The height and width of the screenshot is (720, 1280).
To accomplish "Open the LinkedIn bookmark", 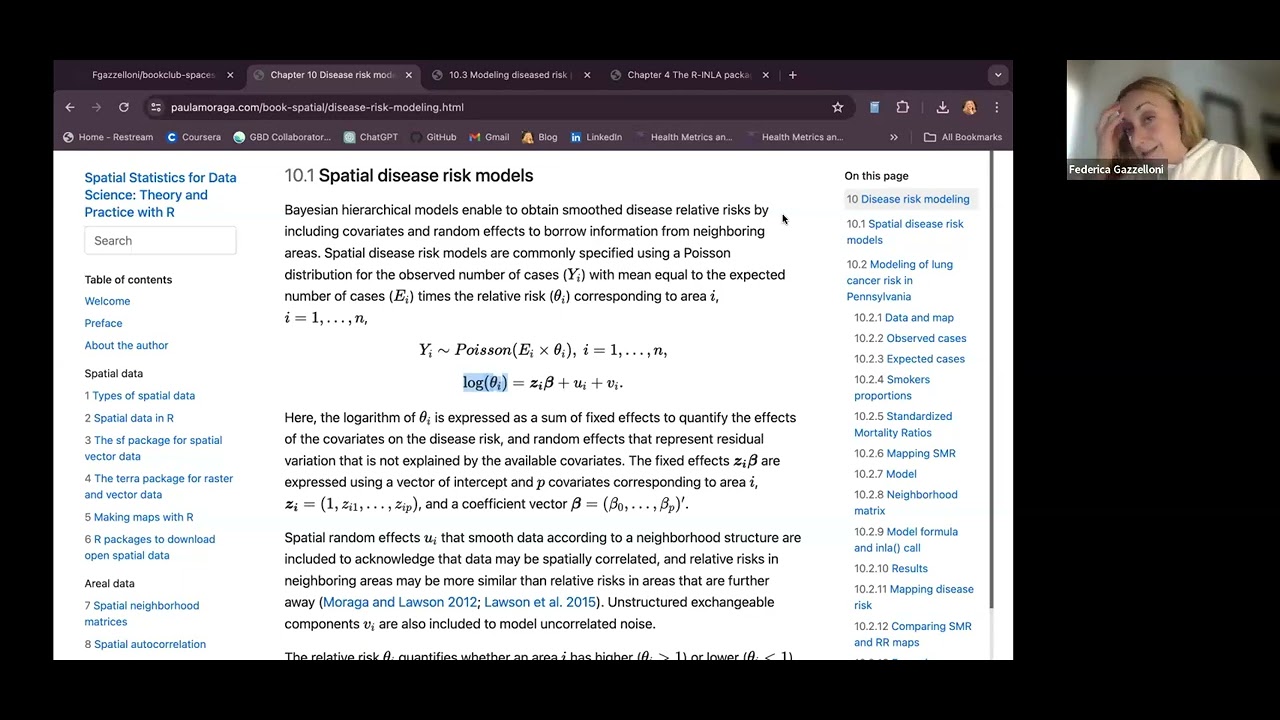I will pos(596,137).
